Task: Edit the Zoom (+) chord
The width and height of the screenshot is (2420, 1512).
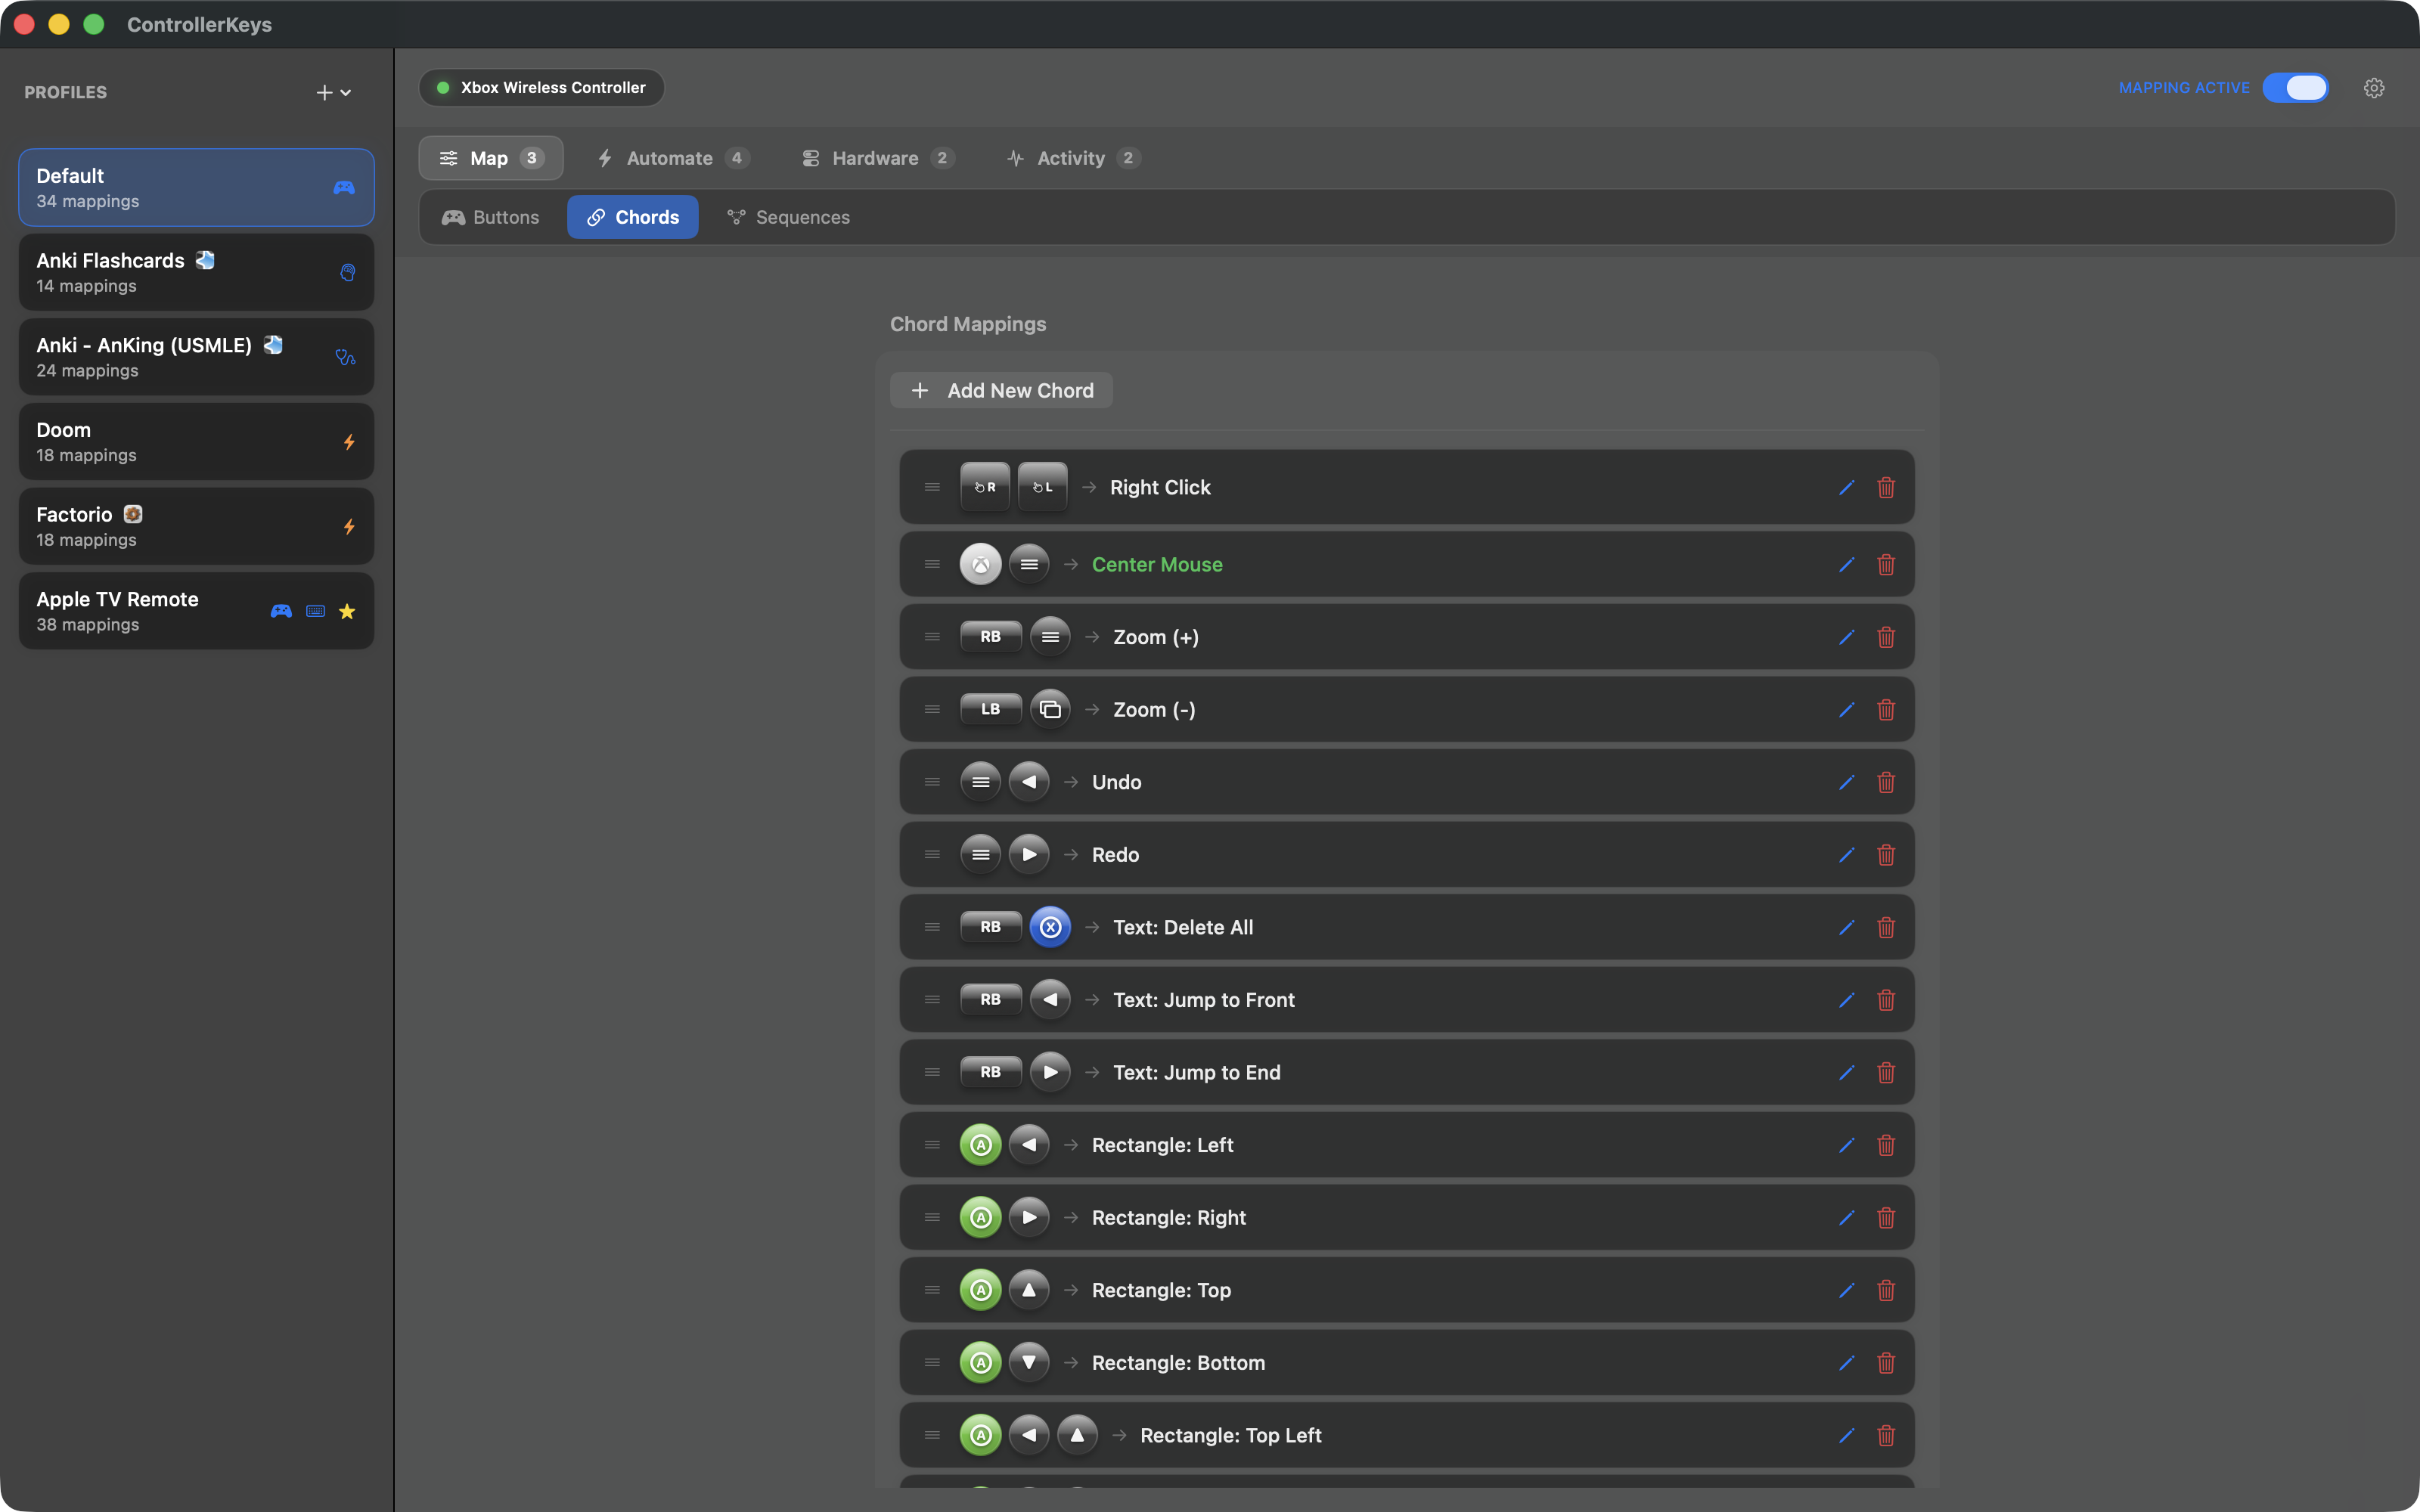Action: (x=1846, y=637)
